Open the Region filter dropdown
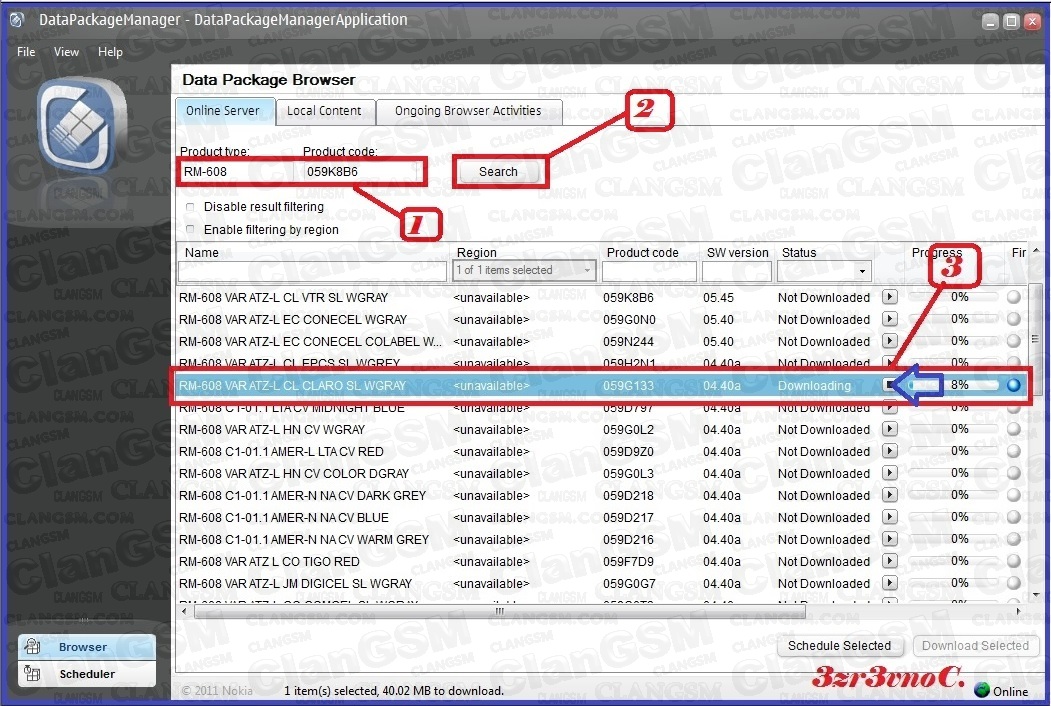 [588, 270]
